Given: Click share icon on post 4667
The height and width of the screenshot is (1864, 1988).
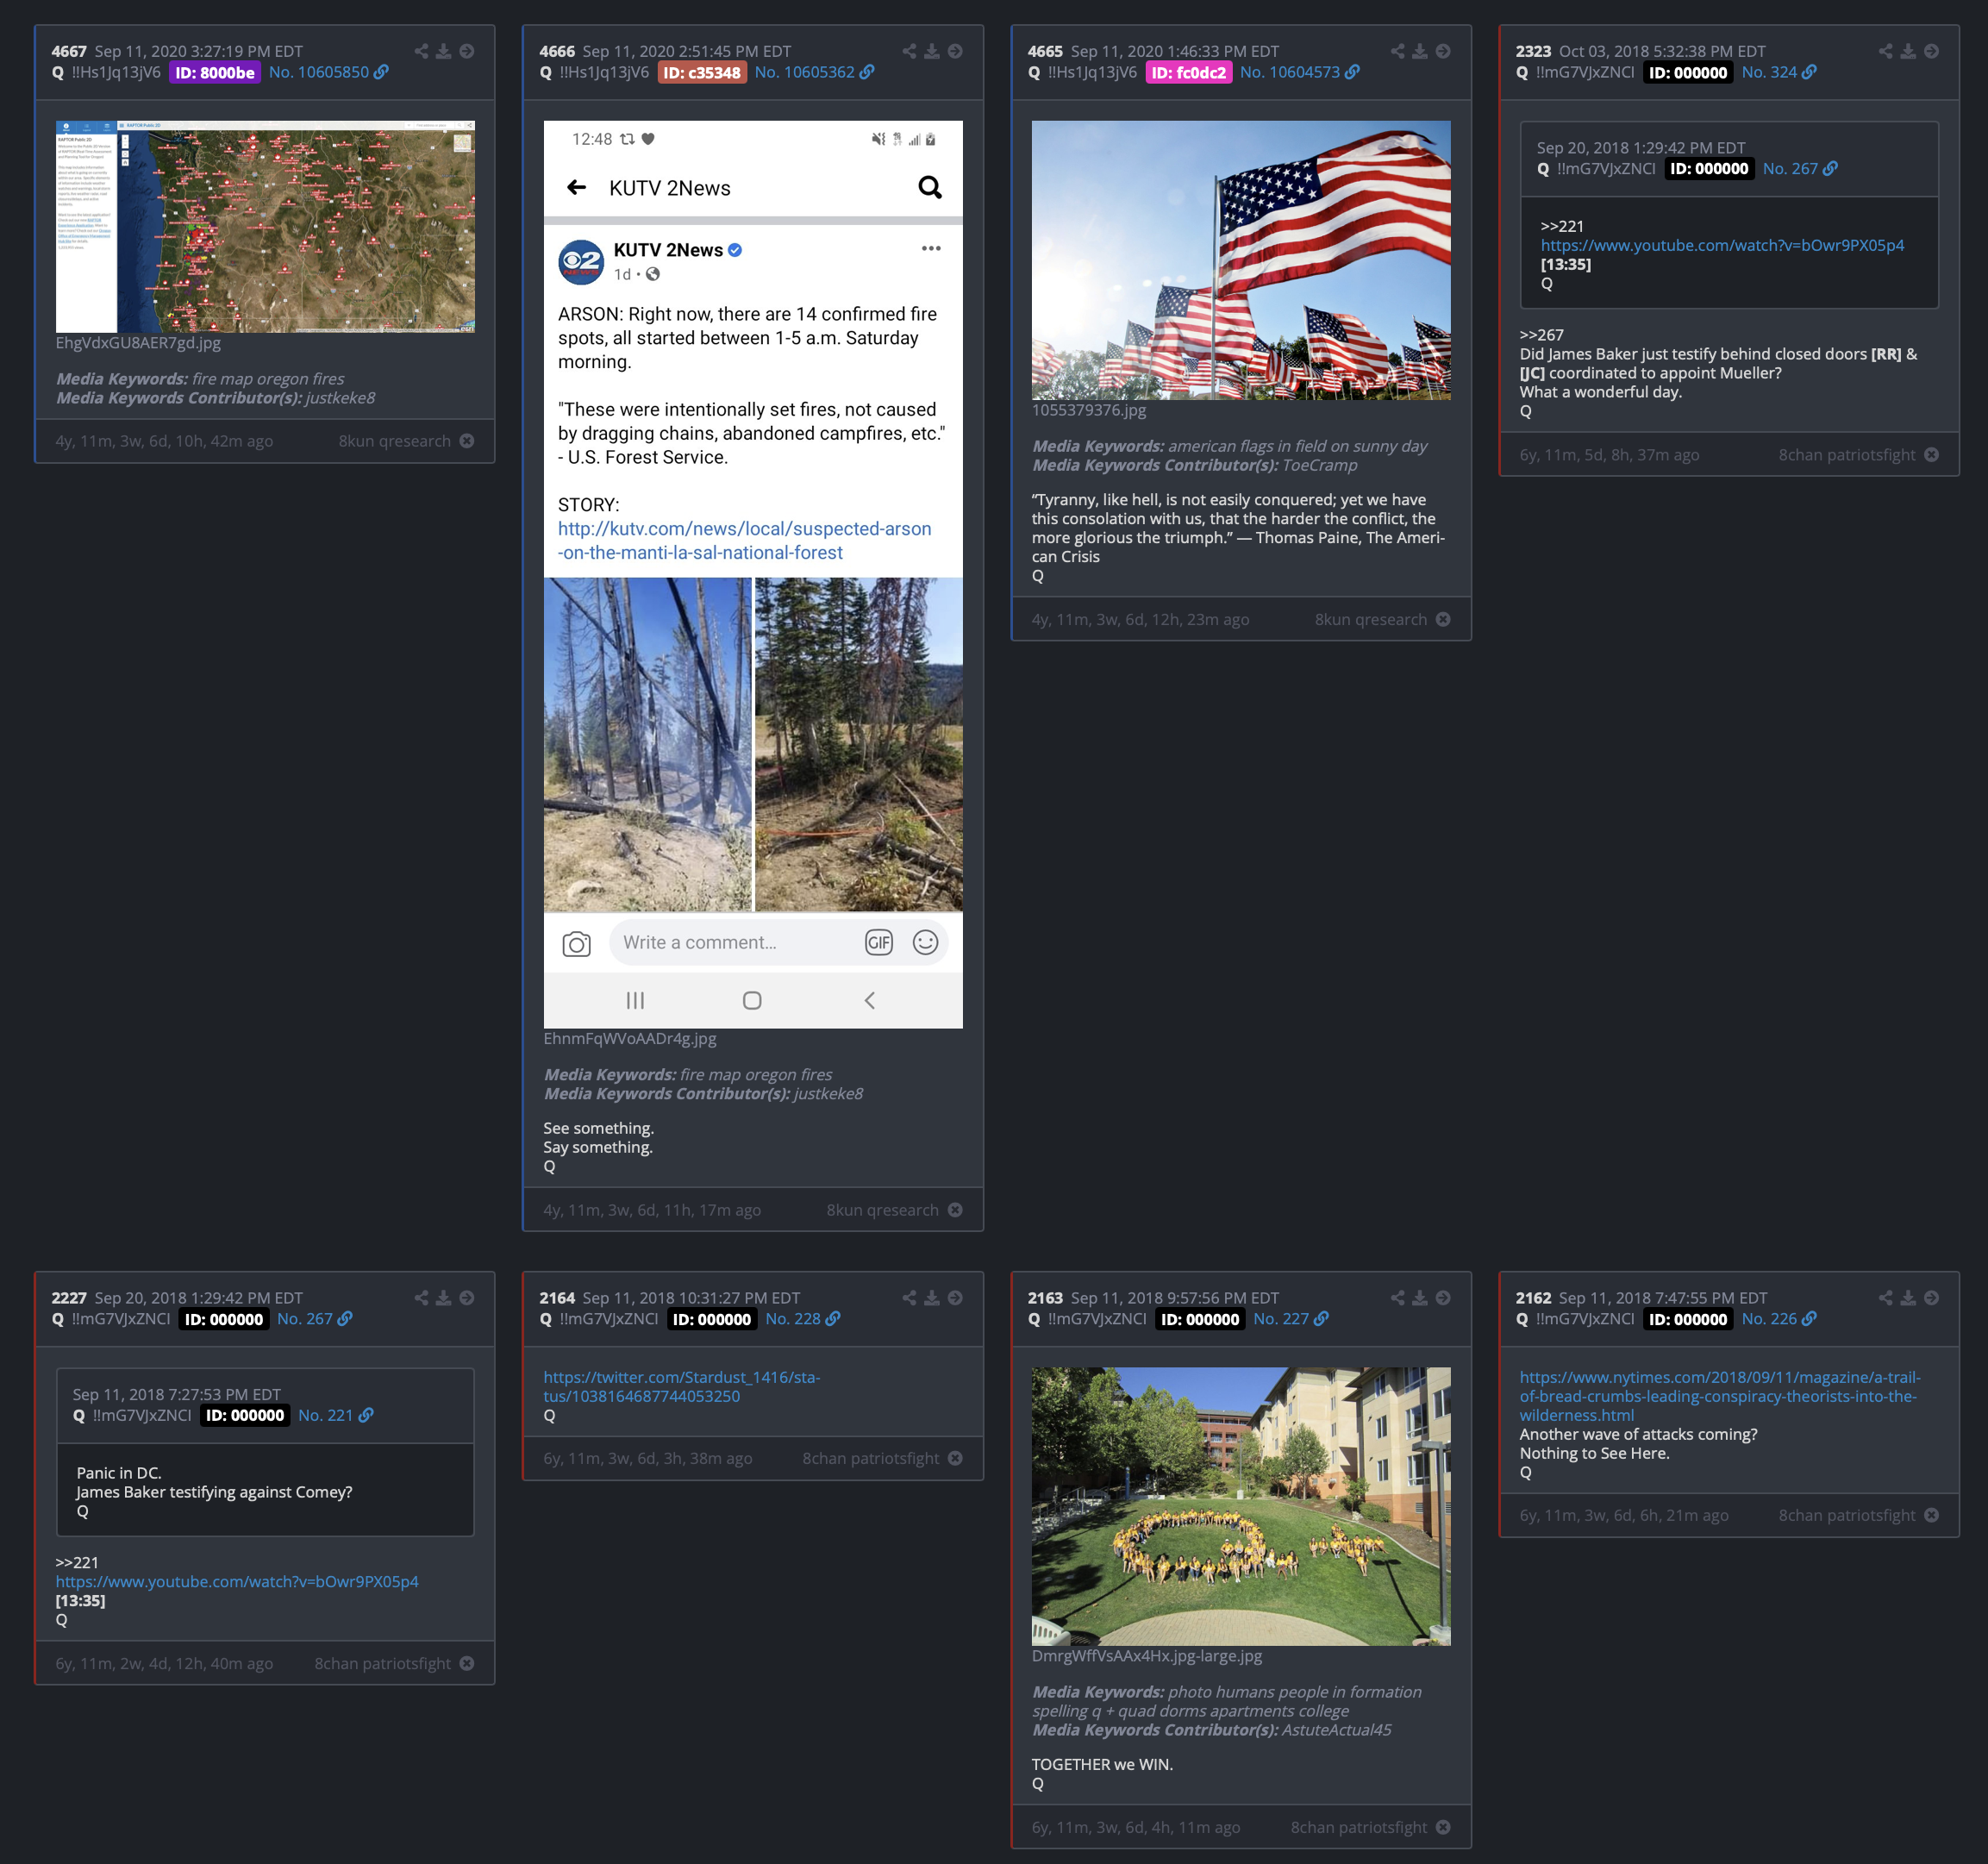Looking at the screenshot, I should click(x=421, y=51).
